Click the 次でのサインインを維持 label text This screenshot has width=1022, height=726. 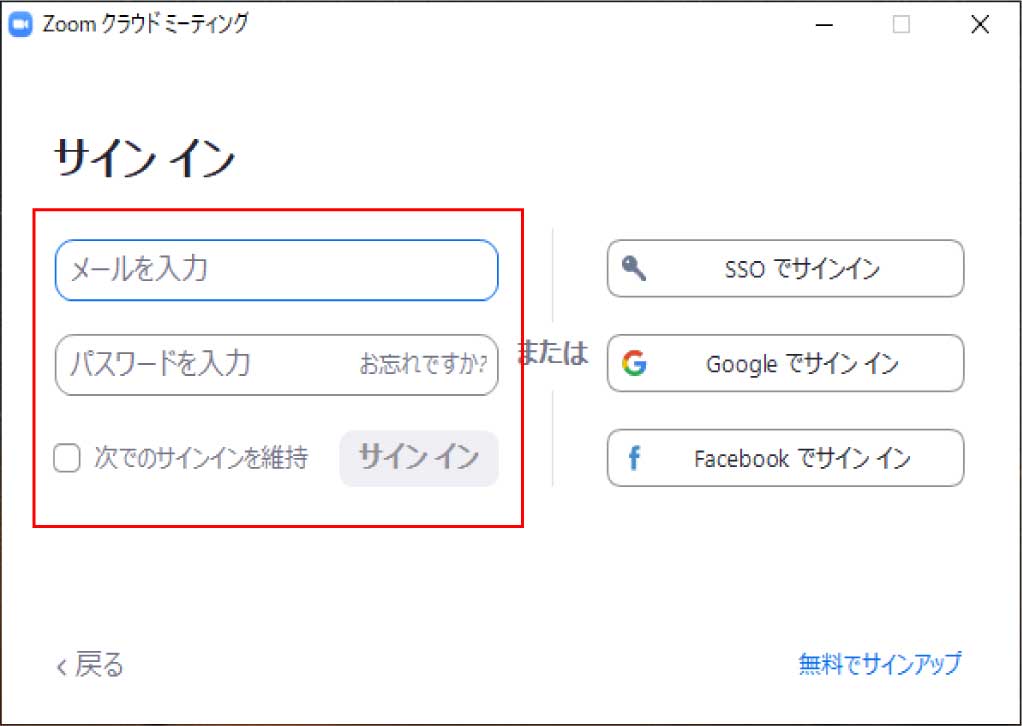pos(201,459)
